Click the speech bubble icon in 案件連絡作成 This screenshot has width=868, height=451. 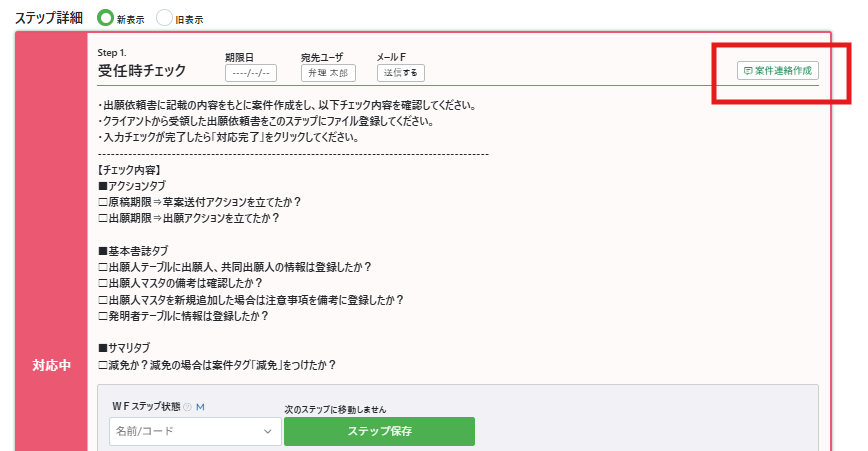coord(748,71)
